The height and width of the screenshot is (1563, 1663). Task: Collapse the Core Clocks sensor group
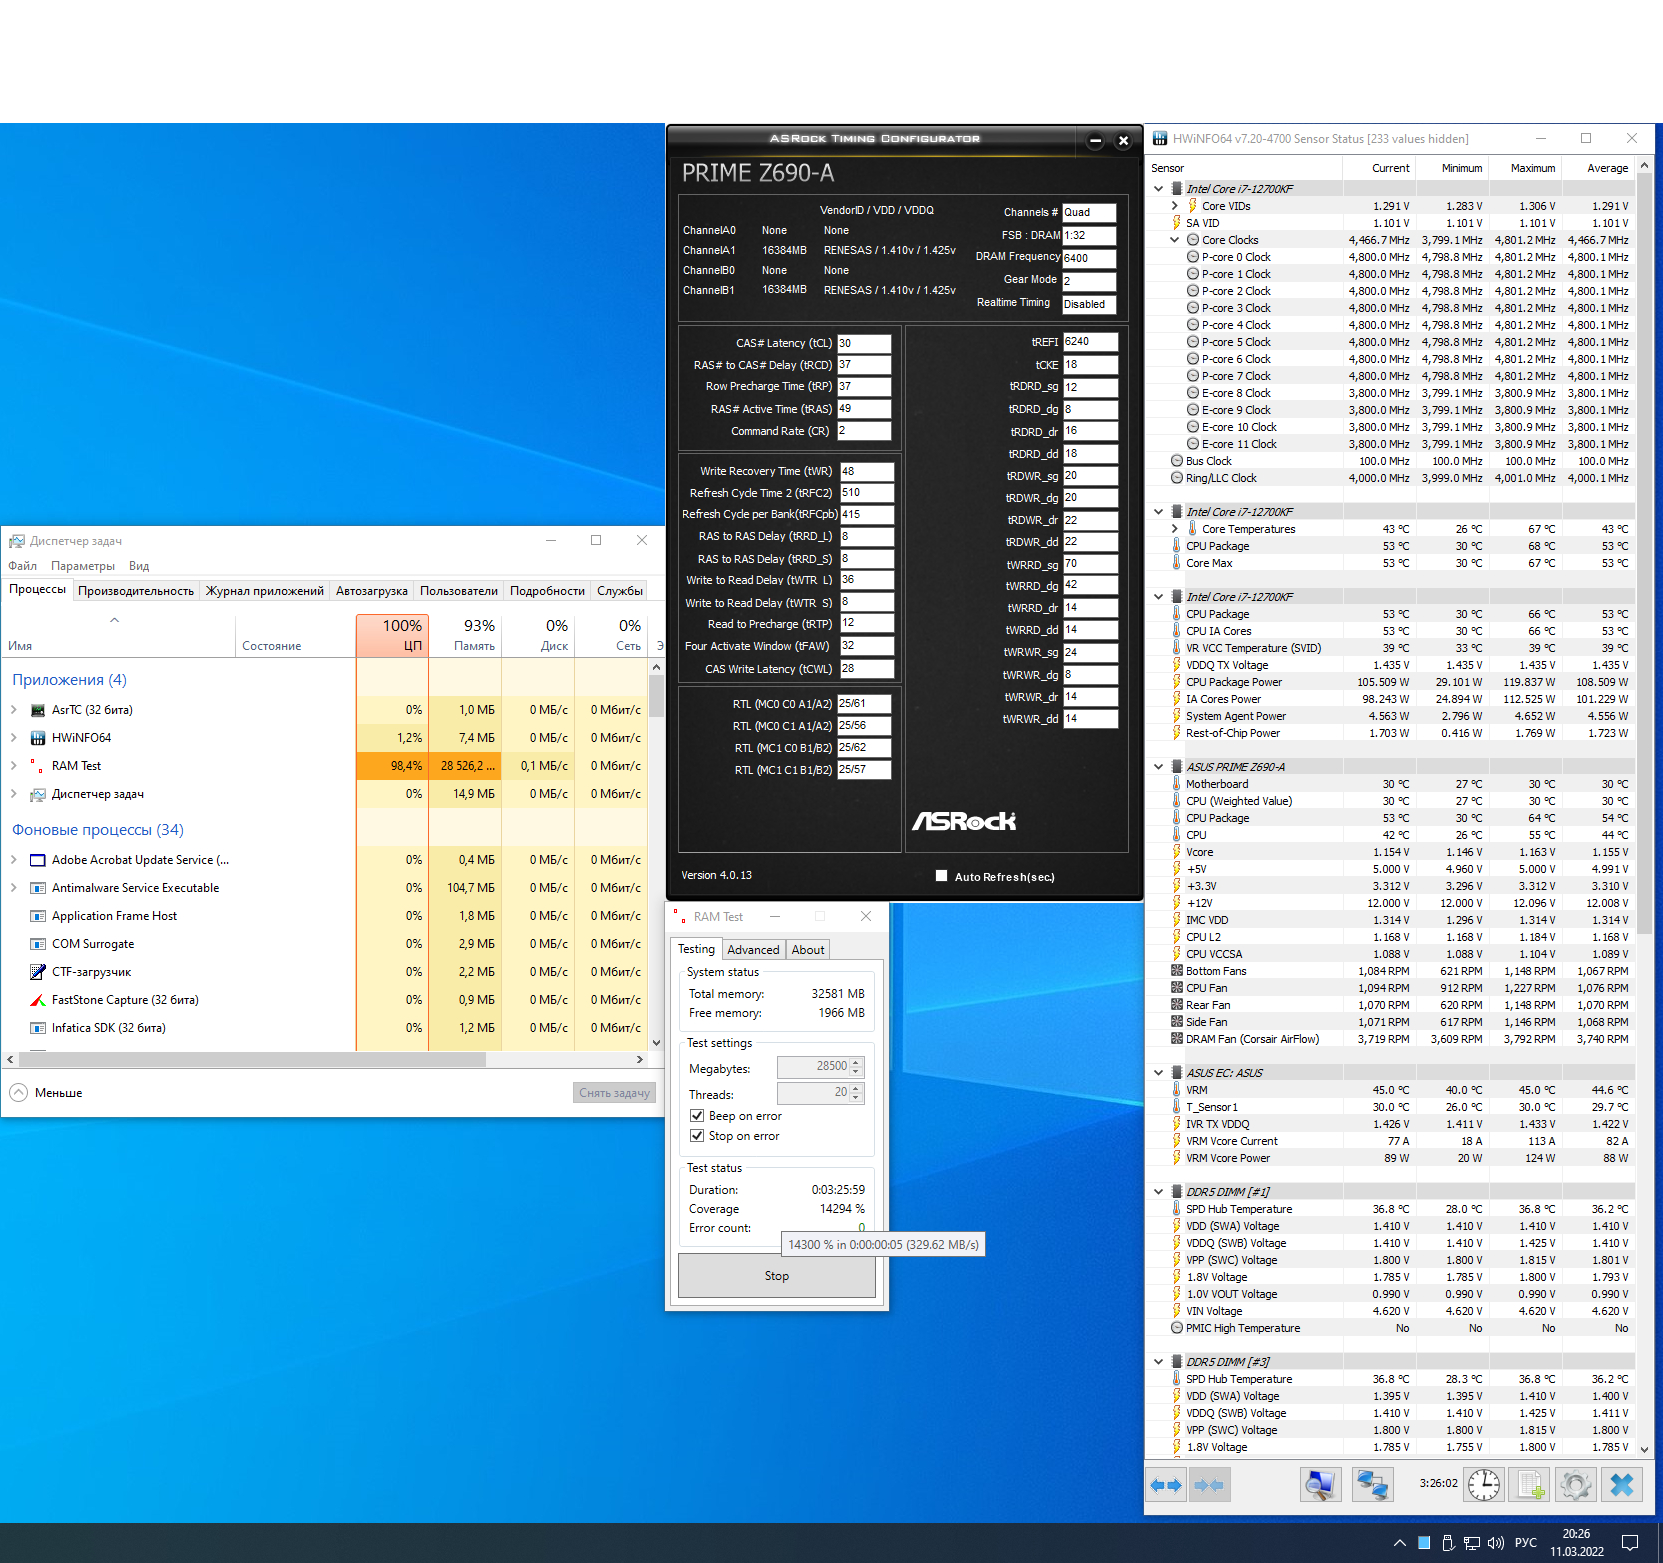[x=1175, y=240]
